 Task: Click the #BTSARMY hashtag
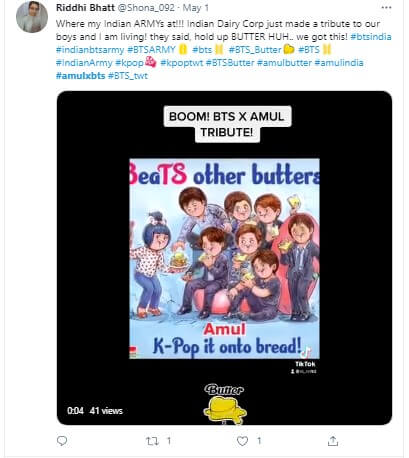[151, 50]
